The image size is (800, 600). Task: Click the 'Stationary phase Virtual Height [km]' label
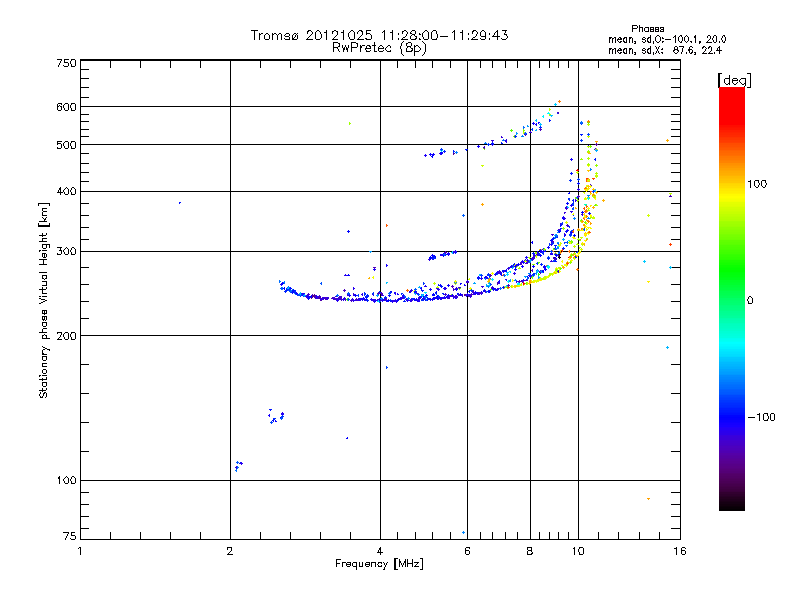click(x=44, y=300)
